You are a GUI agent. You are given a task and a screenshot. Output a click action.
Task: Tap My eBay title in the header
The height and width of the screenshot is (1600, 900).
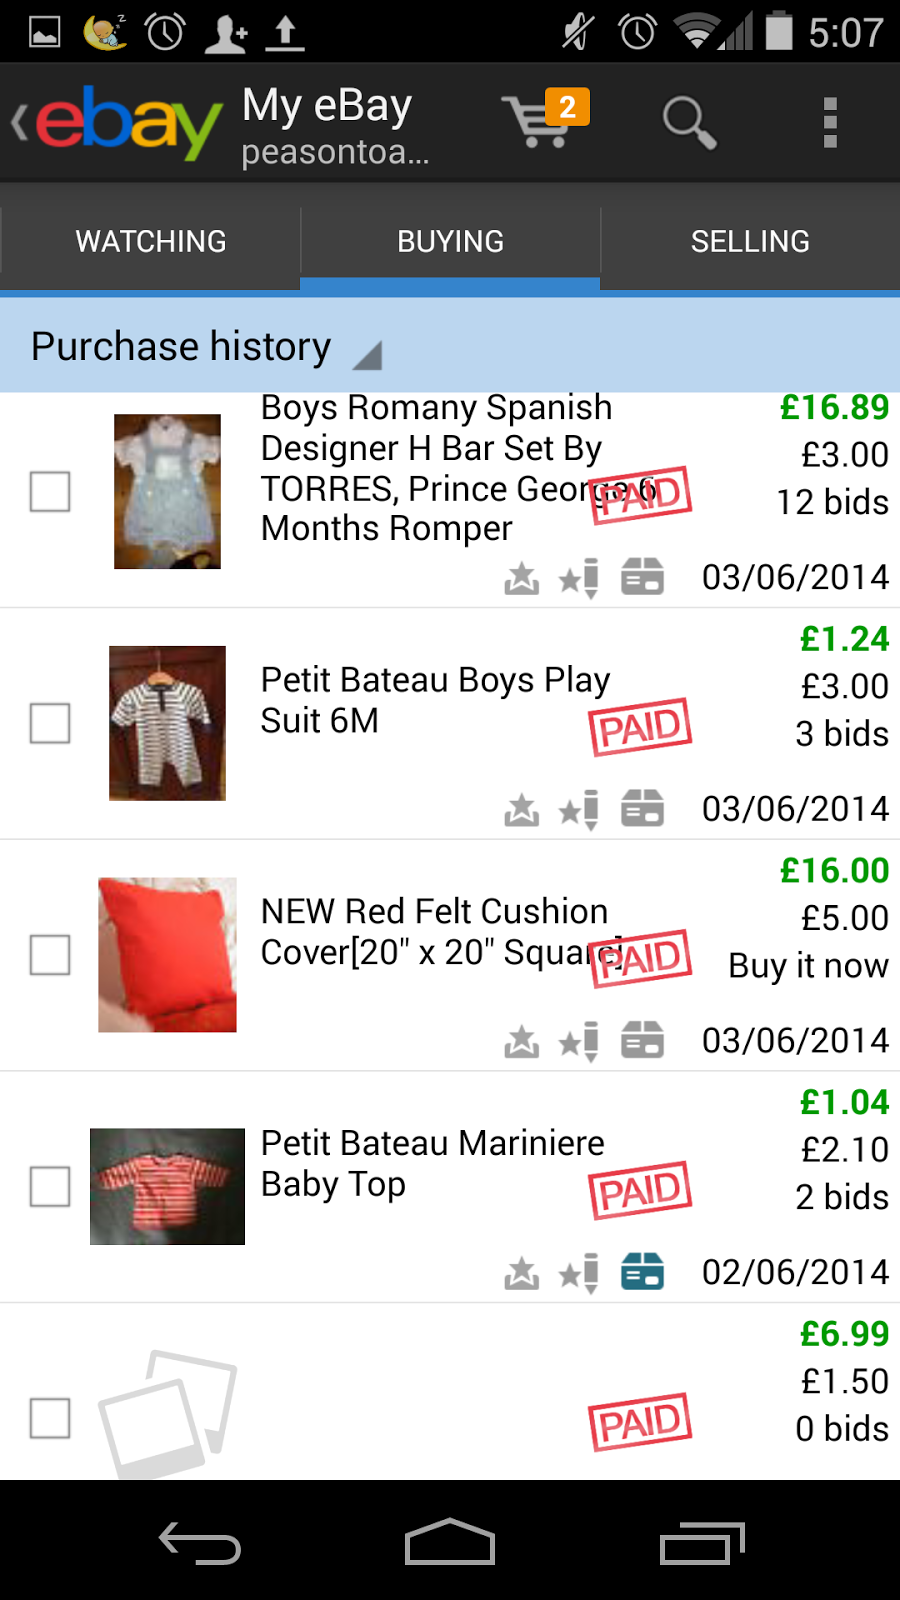coord(328,106)
